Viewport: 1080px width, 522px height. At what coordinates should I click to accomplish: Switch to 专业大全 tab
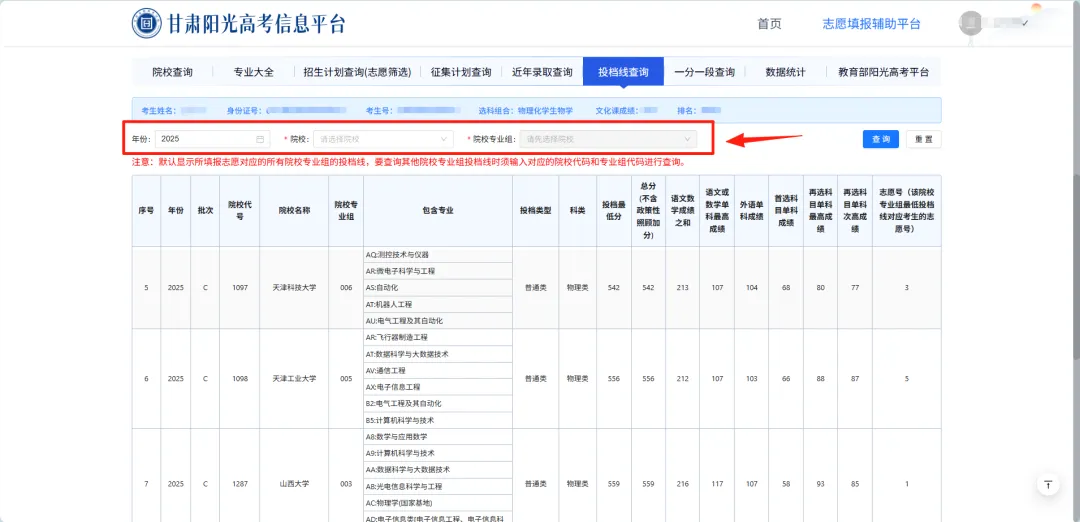pos(253,72)
